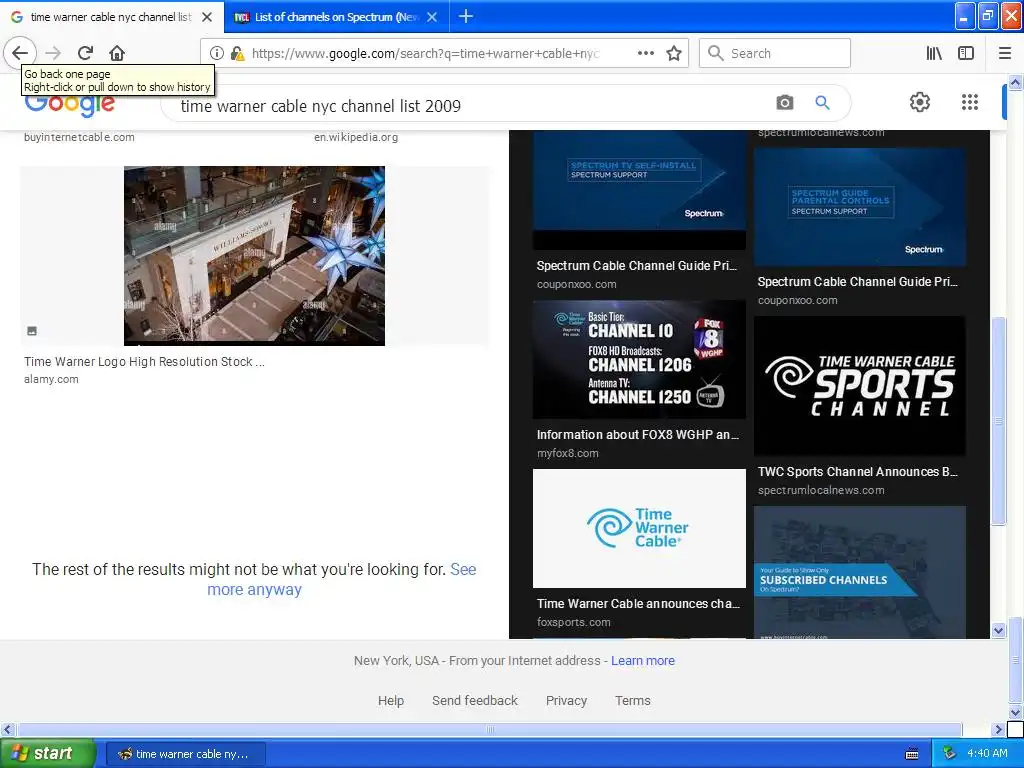This screenshot has height=768, width=1024.
Task: Close the List of channels on Spectrum tab
Action: click(432, 17)
